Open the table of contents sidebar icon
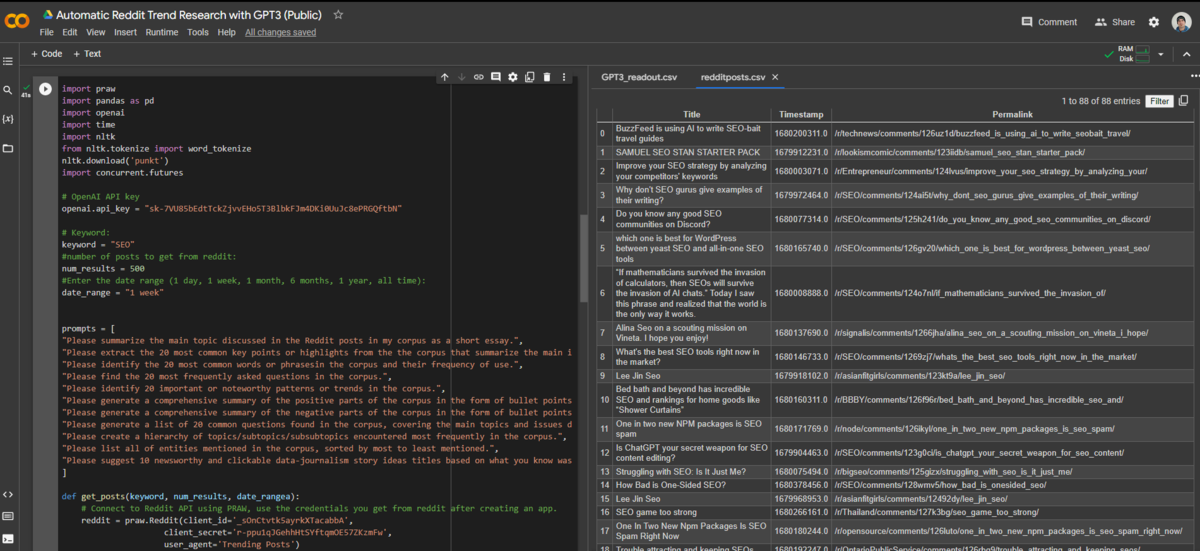1200x551 pixels. [8, 62]
